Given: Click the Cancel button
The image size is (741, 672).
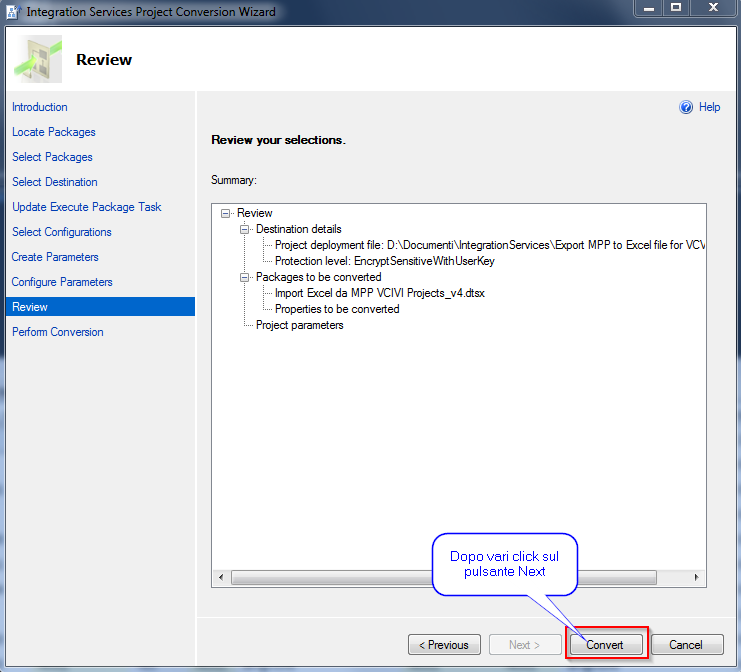Looking at the screenshot, I should 687,645.
